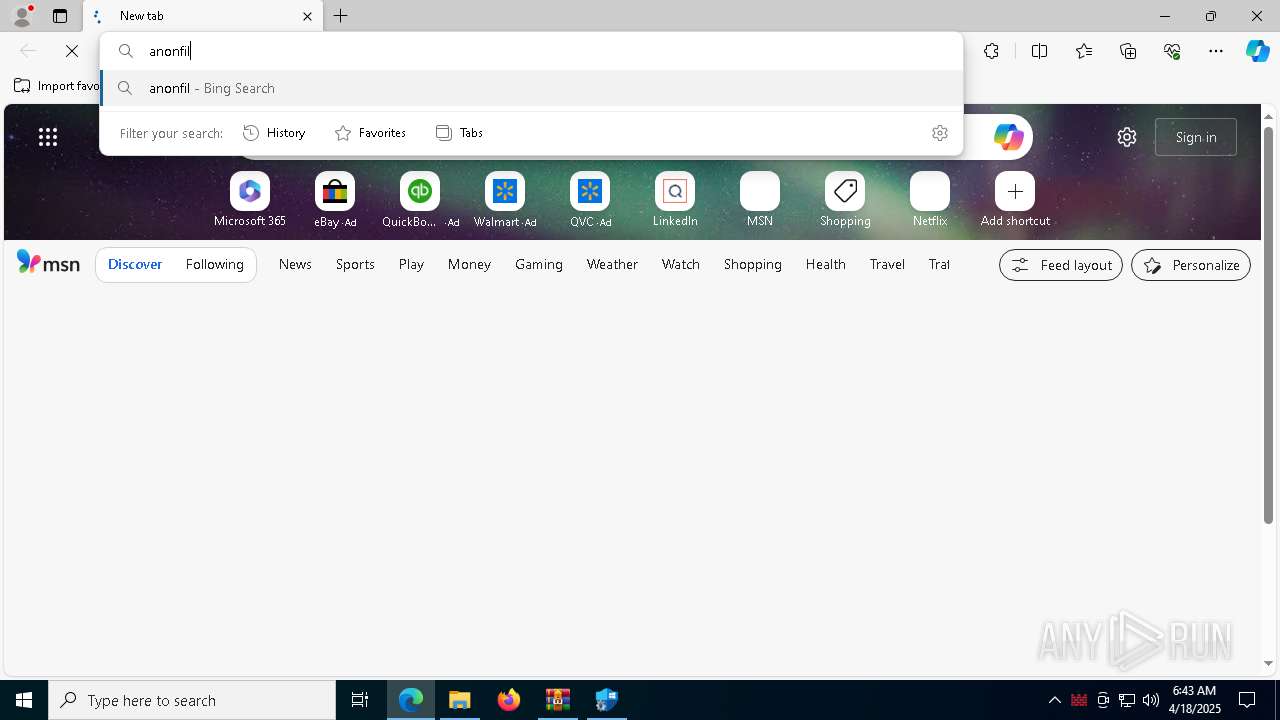The image size is (1280, 720).
Task: Open the Watch category
Action: [x=681, y=265]
